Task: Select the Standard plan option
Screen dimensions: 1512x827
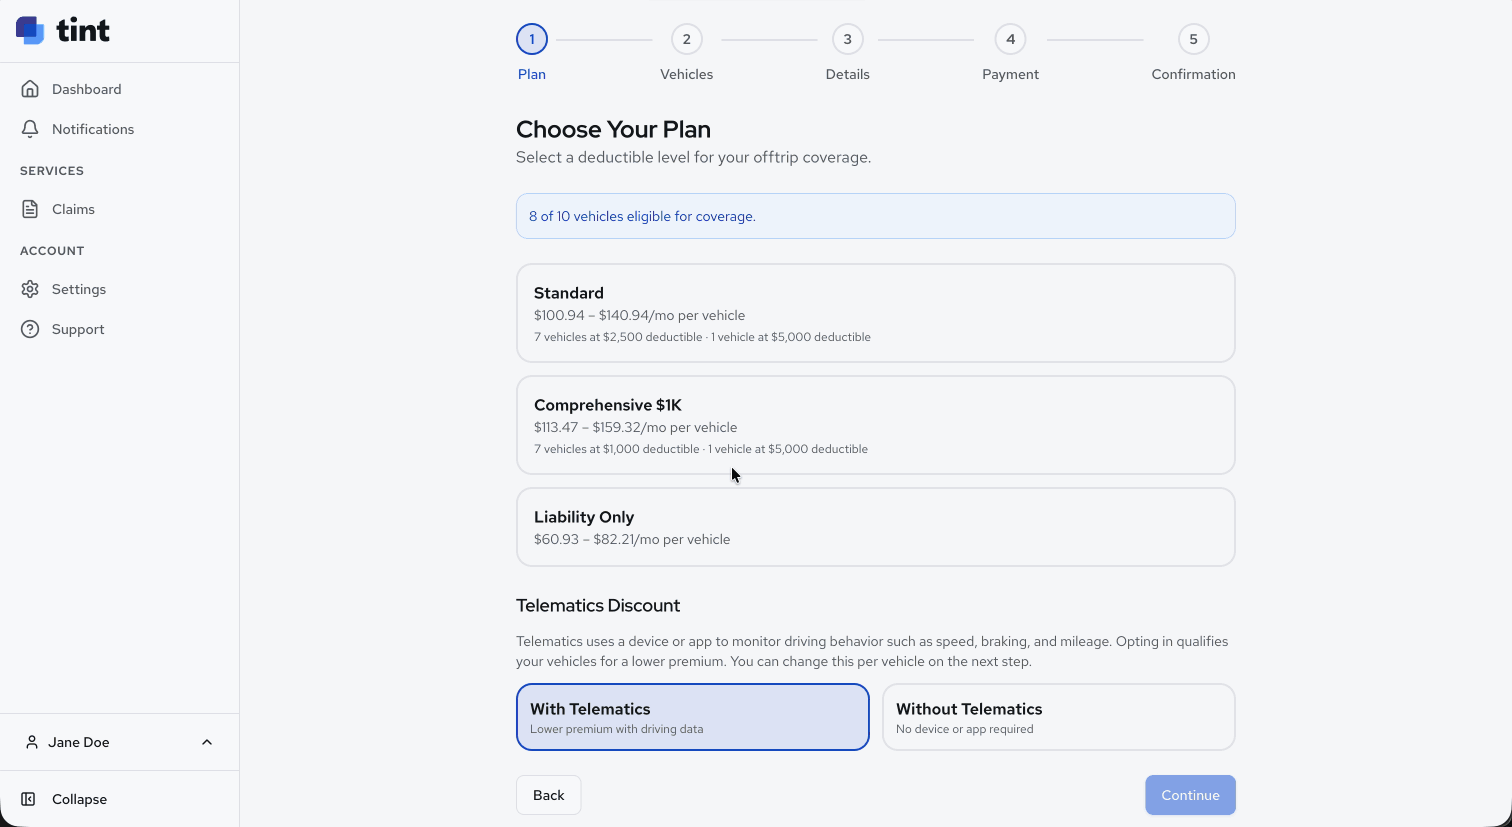Action: point(875,312)
